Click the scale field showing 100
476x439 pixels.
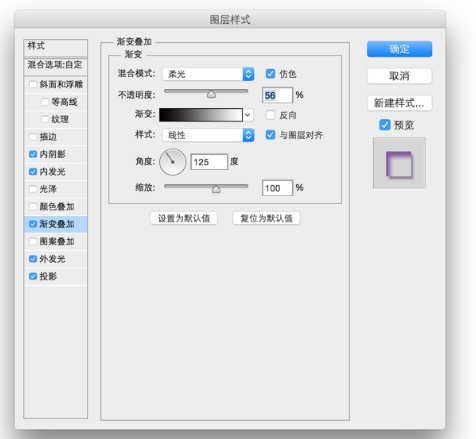277,188
